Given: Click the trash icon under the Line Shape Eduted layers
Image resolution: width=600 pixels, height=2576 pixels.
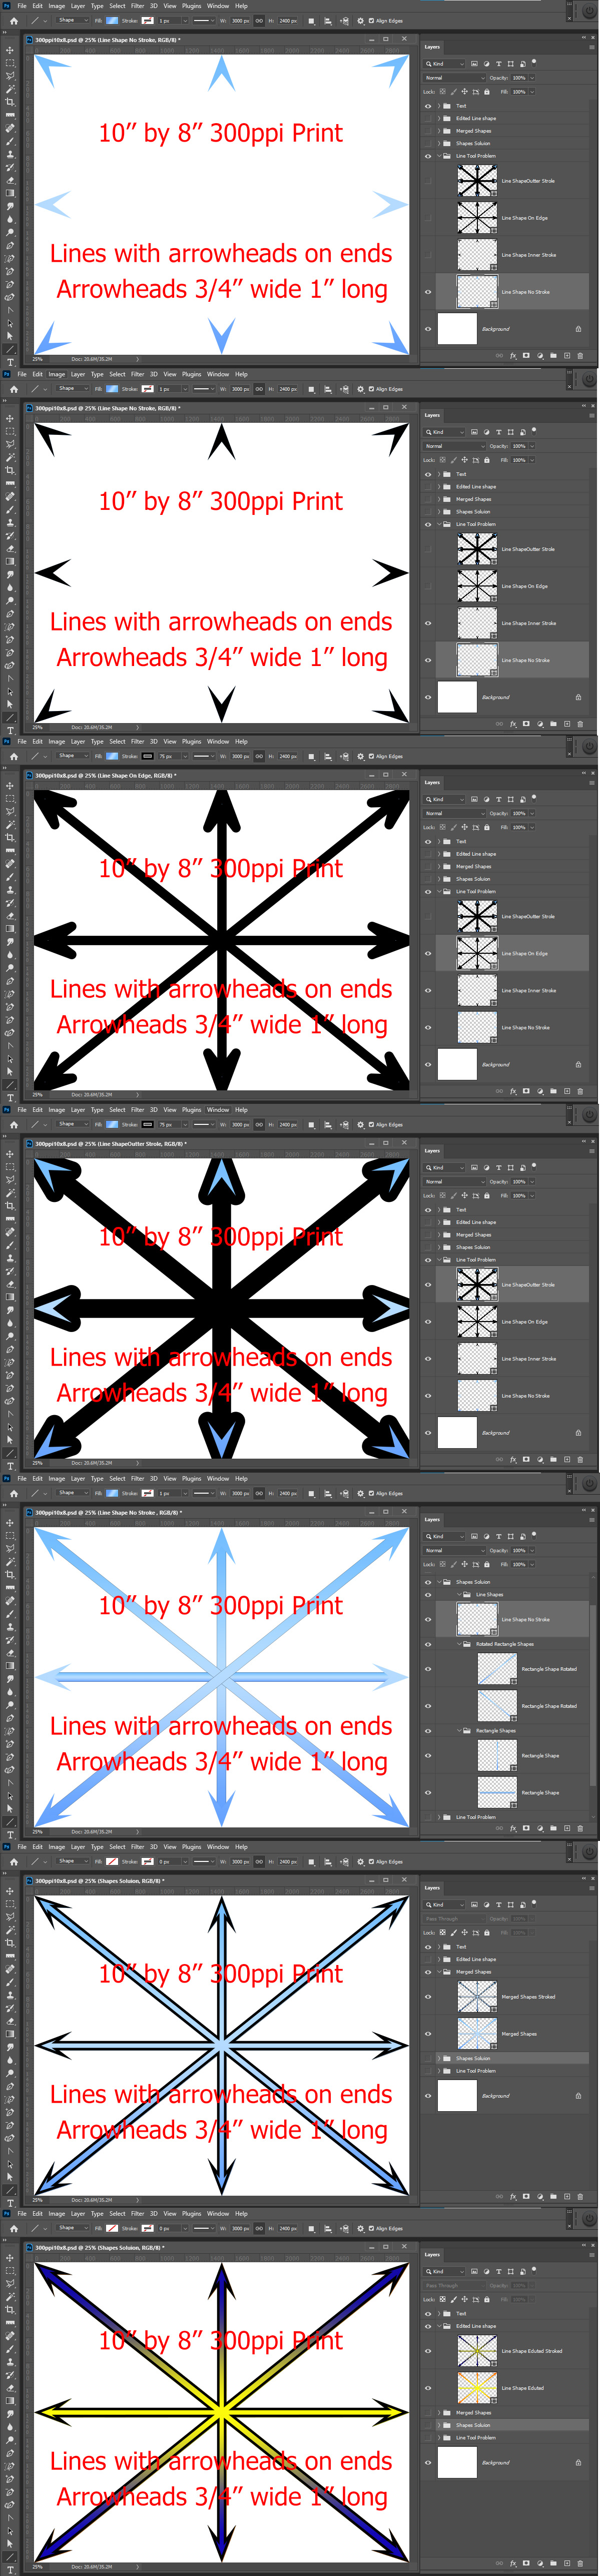Looking at the screenshot, I should [580, 2563].
